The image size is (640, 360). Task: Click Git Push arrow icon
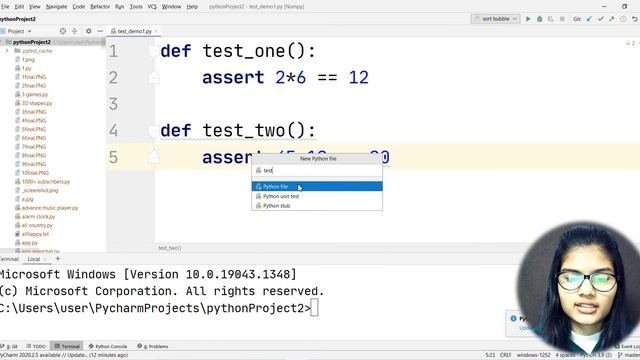[x=611, y=19]
